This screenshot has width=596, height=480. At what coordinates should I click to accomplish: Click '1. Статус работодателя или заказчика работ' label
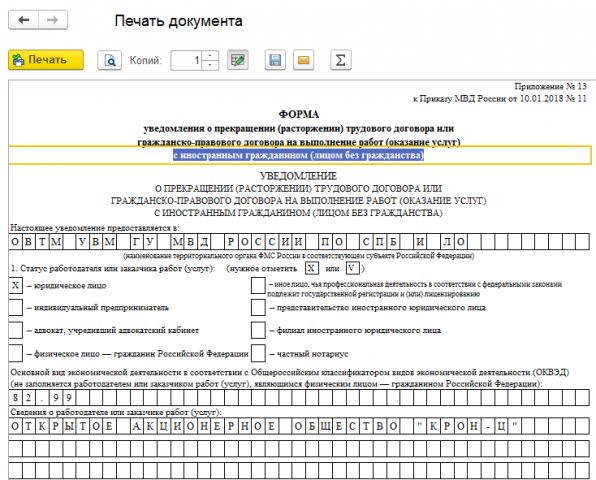[113, 269]
